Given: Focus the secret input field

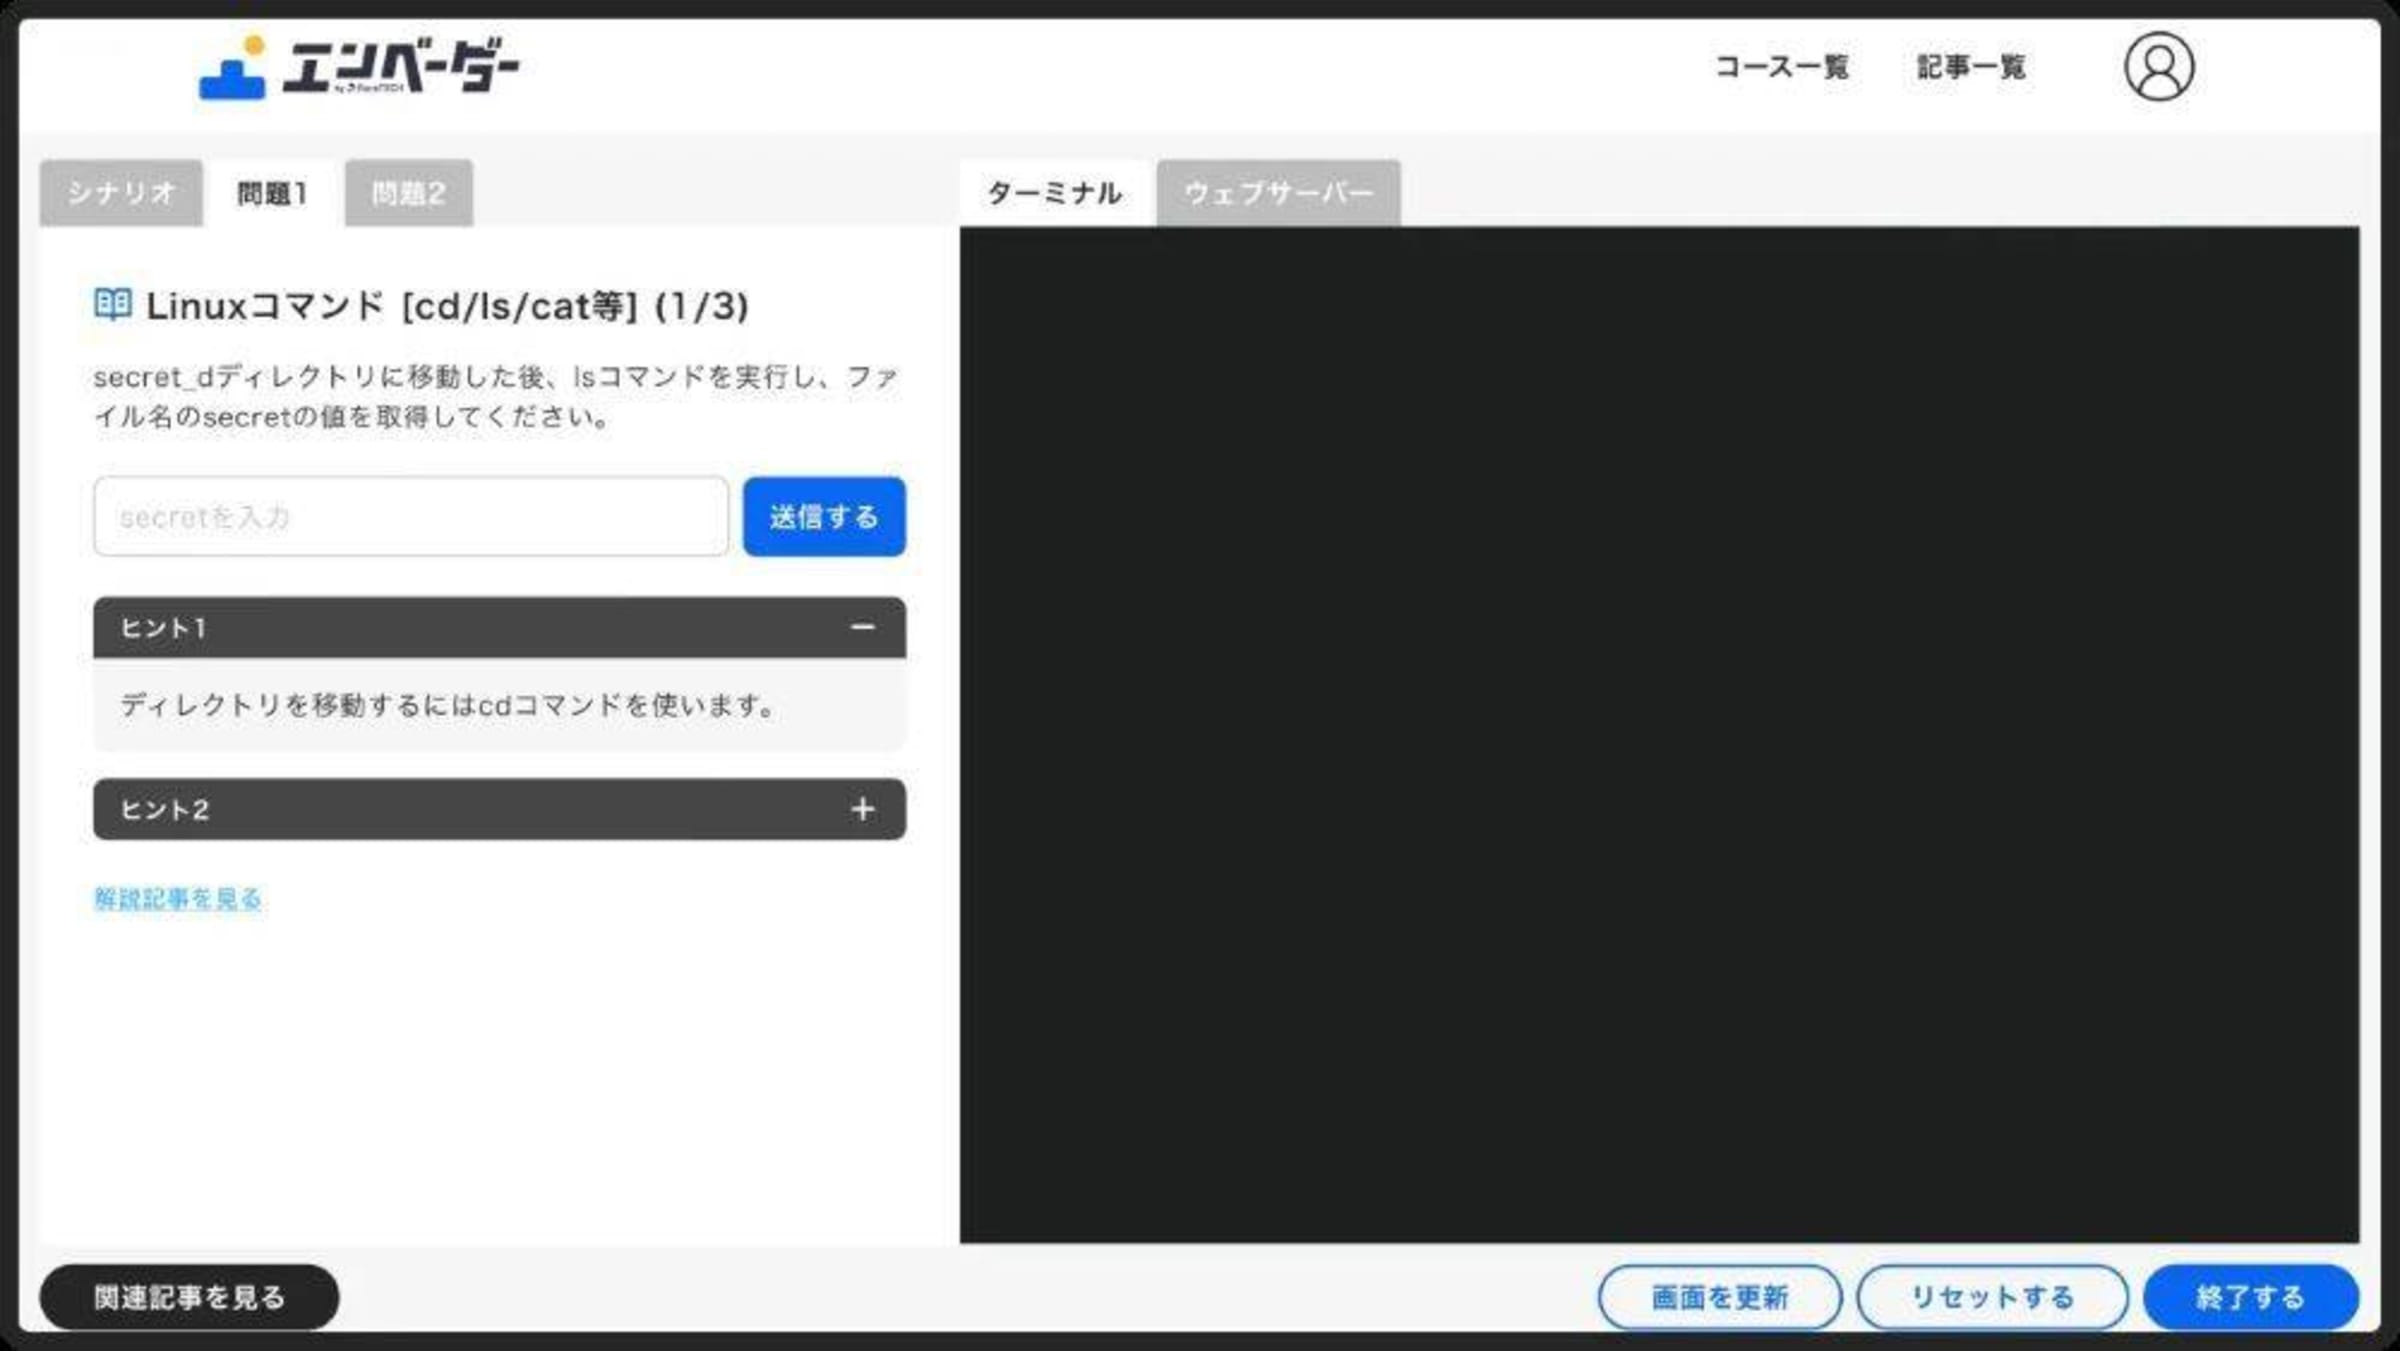Looking at the screenshot, I should coord(410,517).
